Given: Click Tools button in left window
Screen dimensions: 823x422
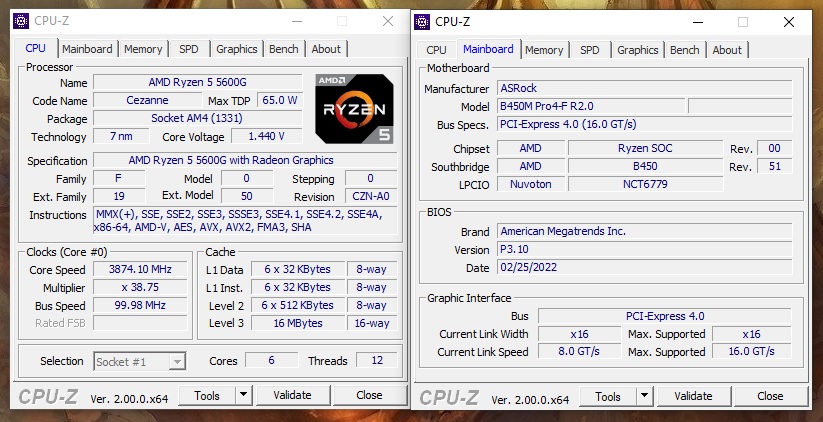Looking at the screenshot, I should 207,395.
